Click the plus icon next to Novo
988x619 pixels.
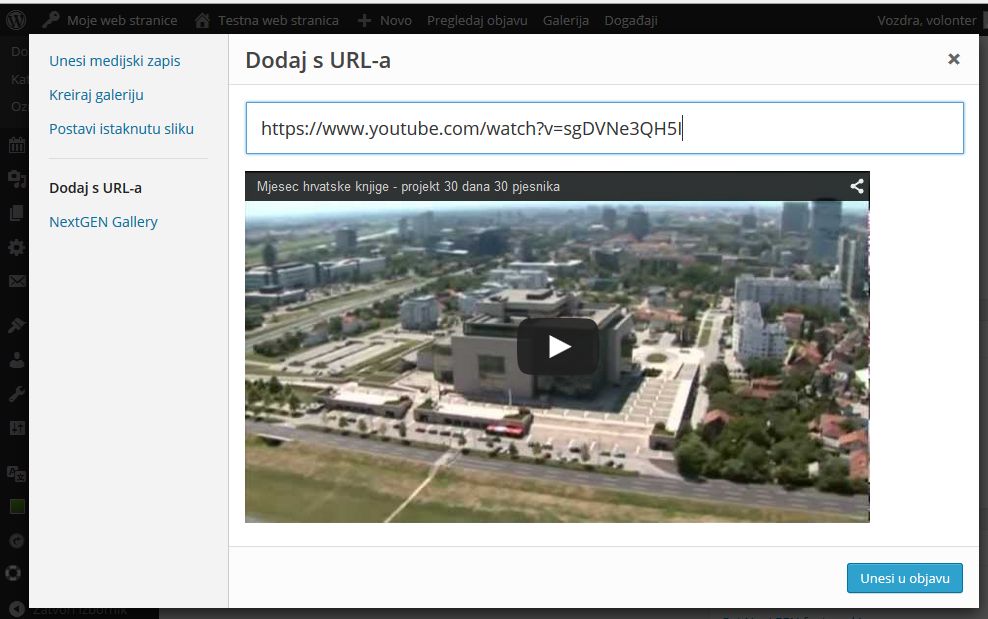tap(364, 21)
